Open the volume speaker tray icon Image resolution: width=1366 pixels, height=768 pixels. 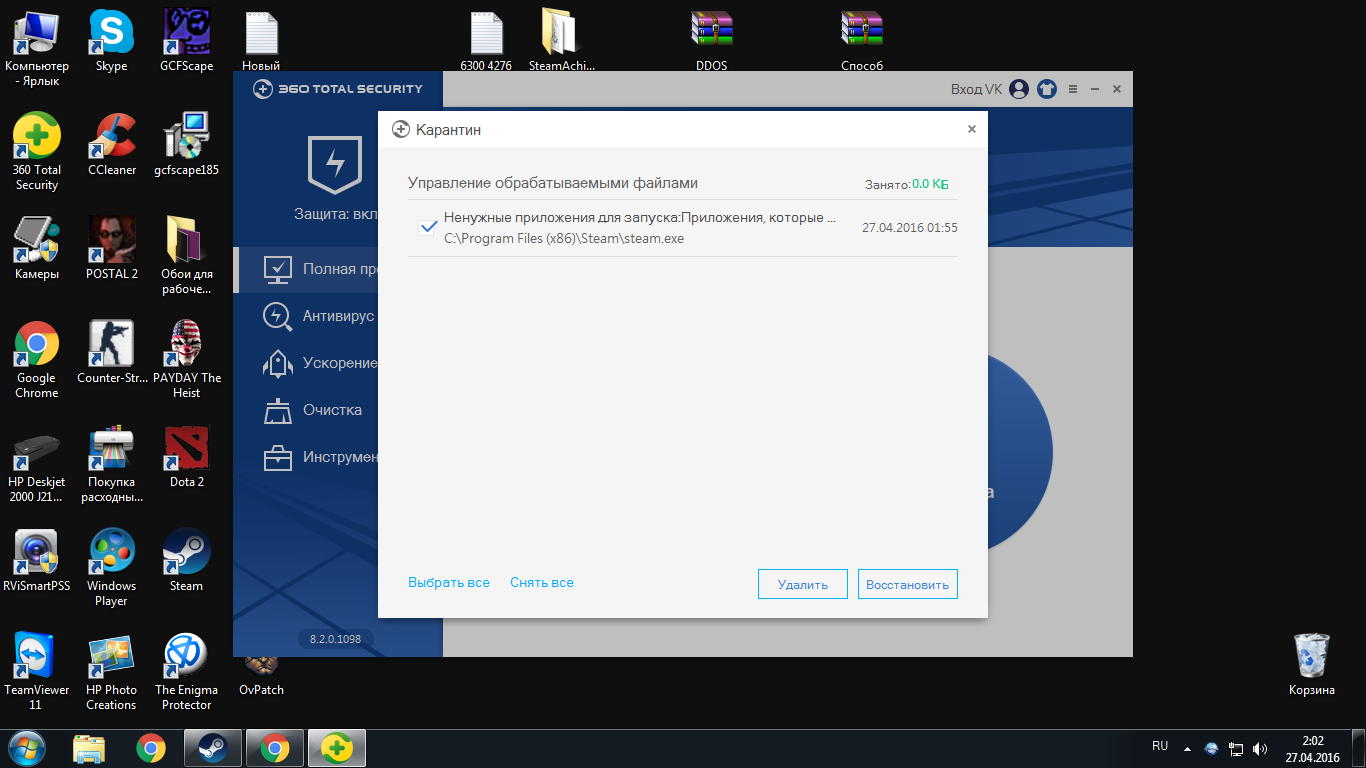tap(1260, 748)
